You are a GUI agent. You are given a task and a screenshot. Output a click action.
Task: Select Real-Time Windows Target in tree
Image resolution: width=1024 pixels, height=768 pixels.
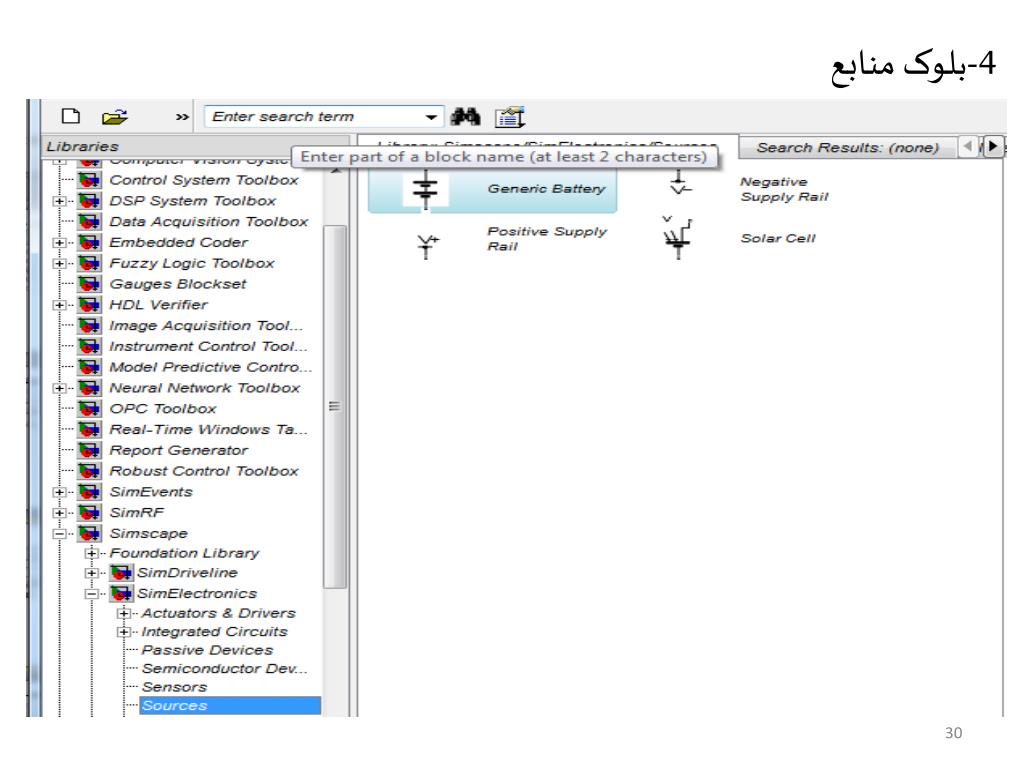coord(208,430)
